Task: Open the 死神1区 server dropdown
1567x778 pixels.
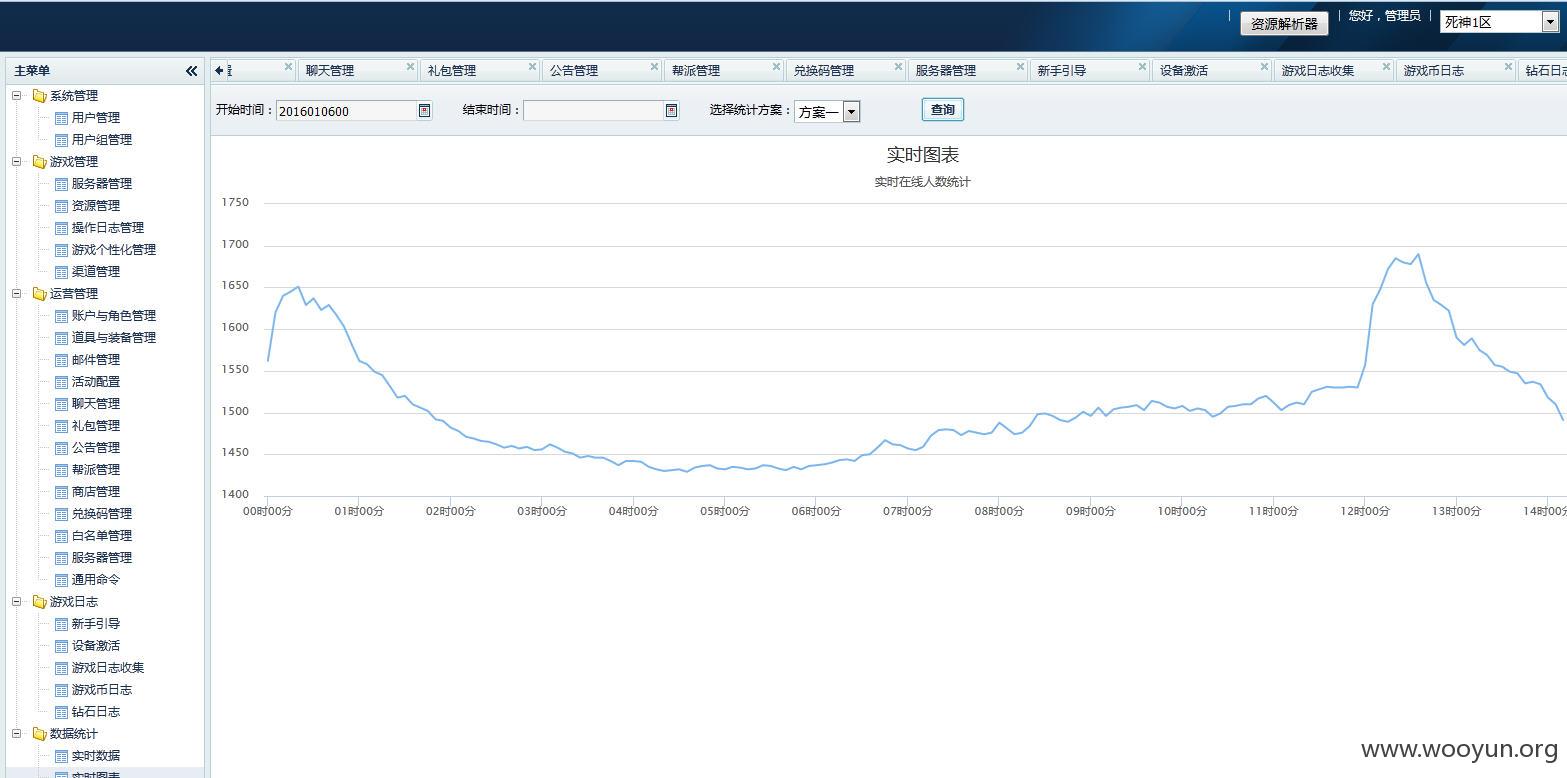Action: click(x=1550, y=22)
